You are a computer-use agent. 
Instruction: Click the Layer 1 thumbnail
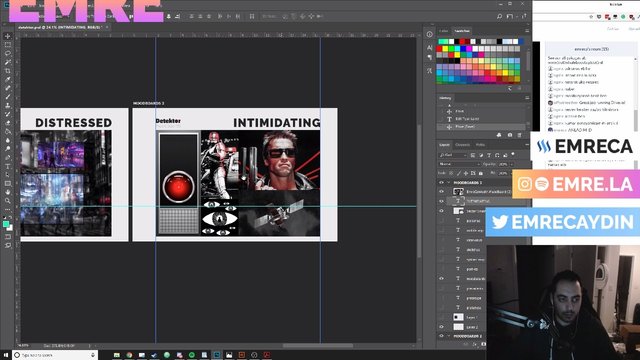click(458, 317)
